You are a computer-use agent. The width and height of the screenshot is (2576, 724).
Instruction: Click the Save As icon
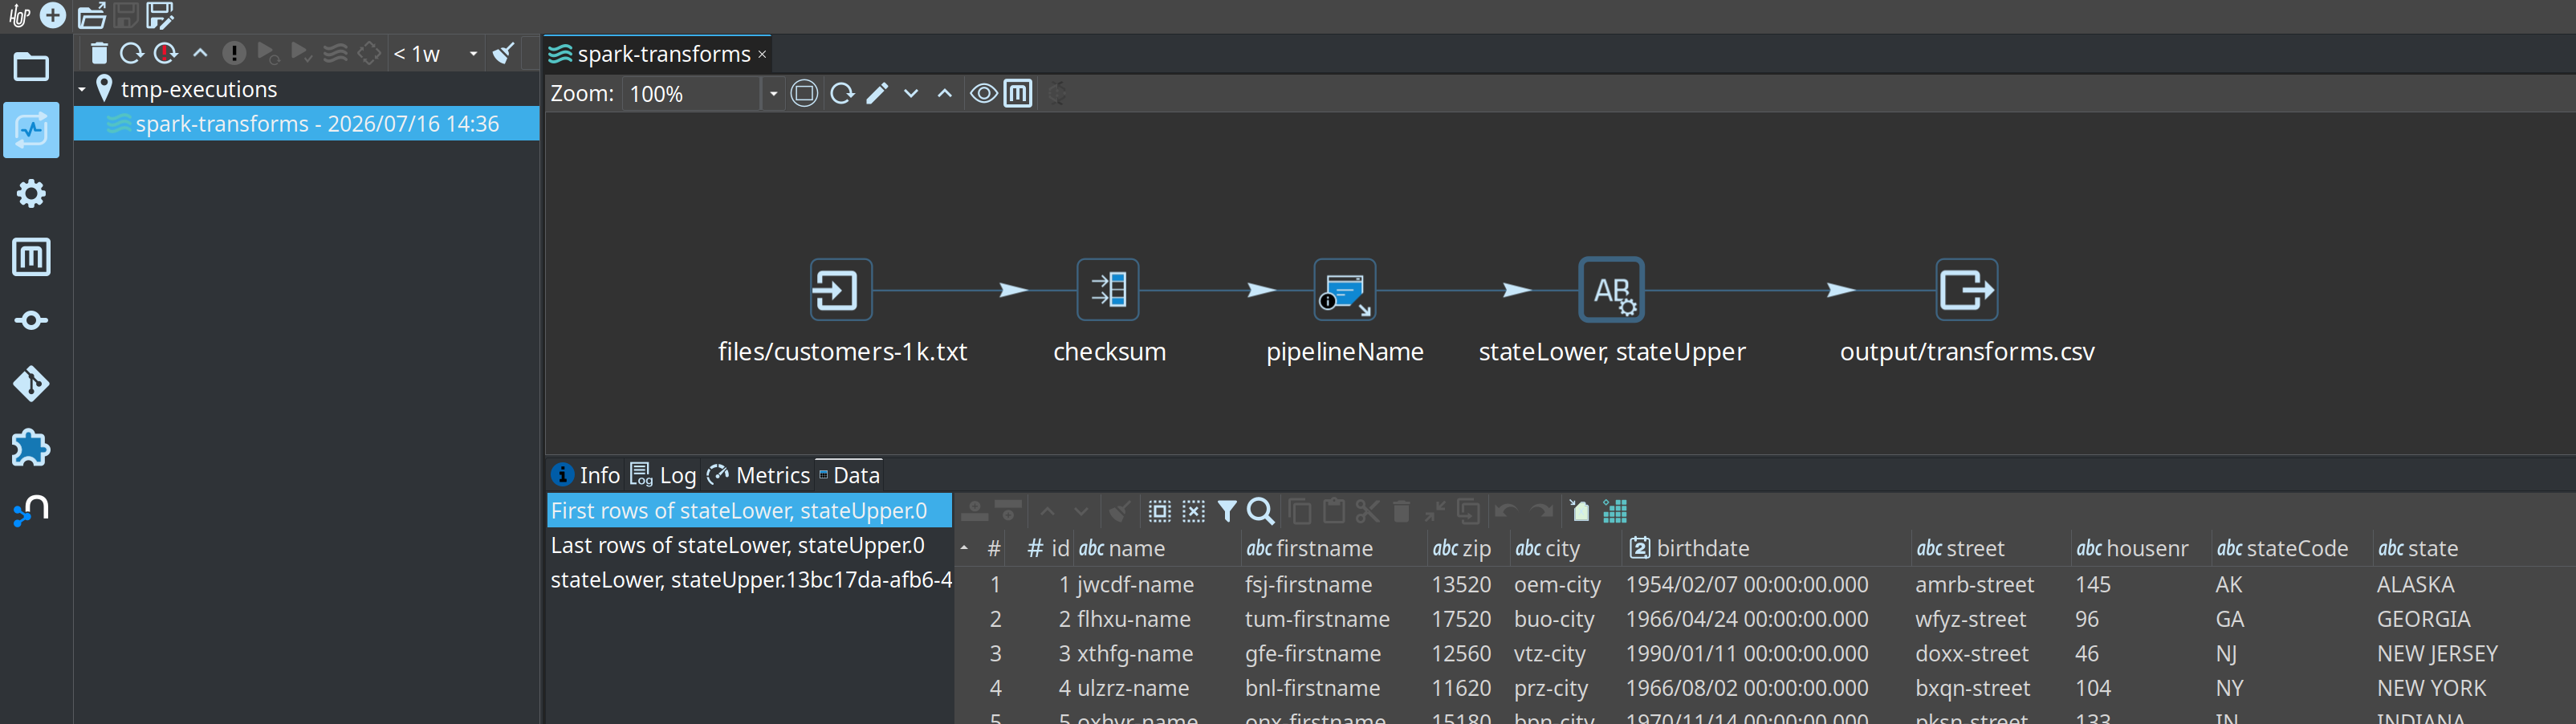point(160,15)
